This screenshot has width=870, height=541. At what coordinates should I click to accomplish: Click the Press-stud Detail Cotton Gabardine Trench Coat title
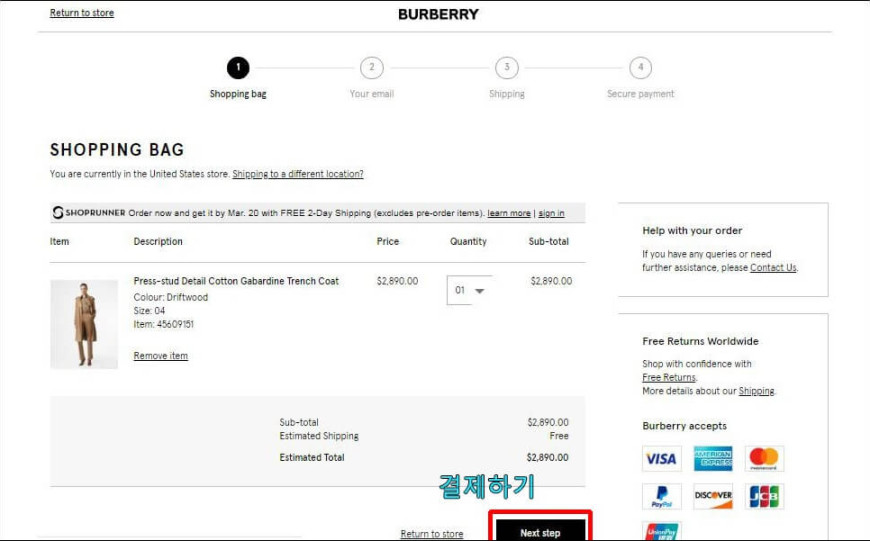[x=236, y=281]
